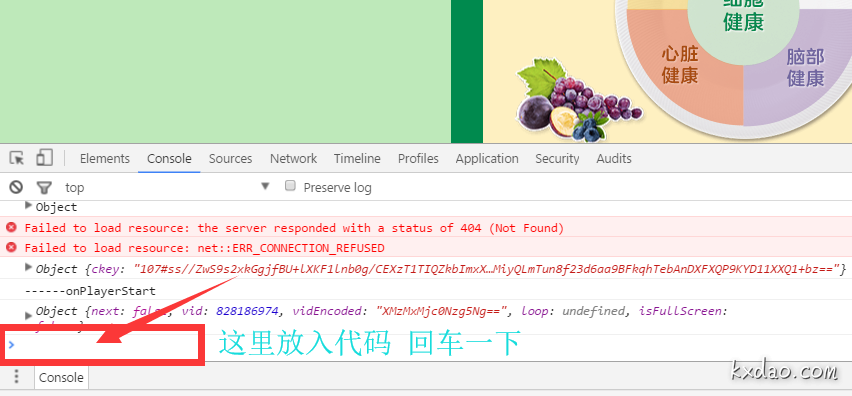The height and width of the screenshot is (396, 852).
Task: Click the 脑部健康 segment on the wheel
Action: (805, 67)
